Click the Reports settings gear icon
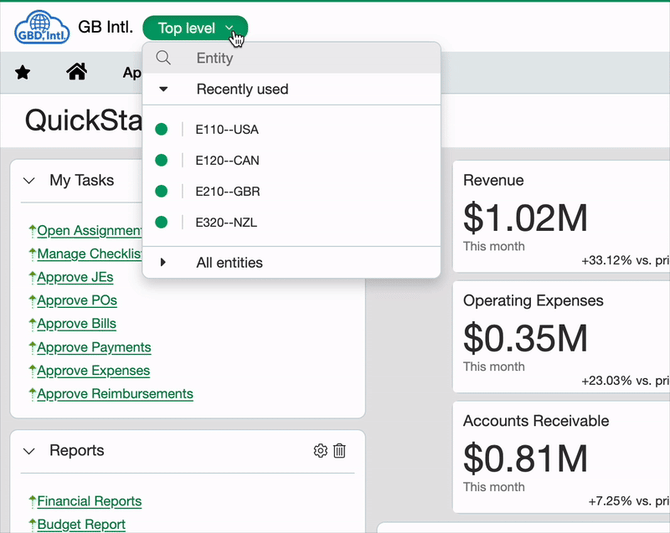 (x=320, y=451)
